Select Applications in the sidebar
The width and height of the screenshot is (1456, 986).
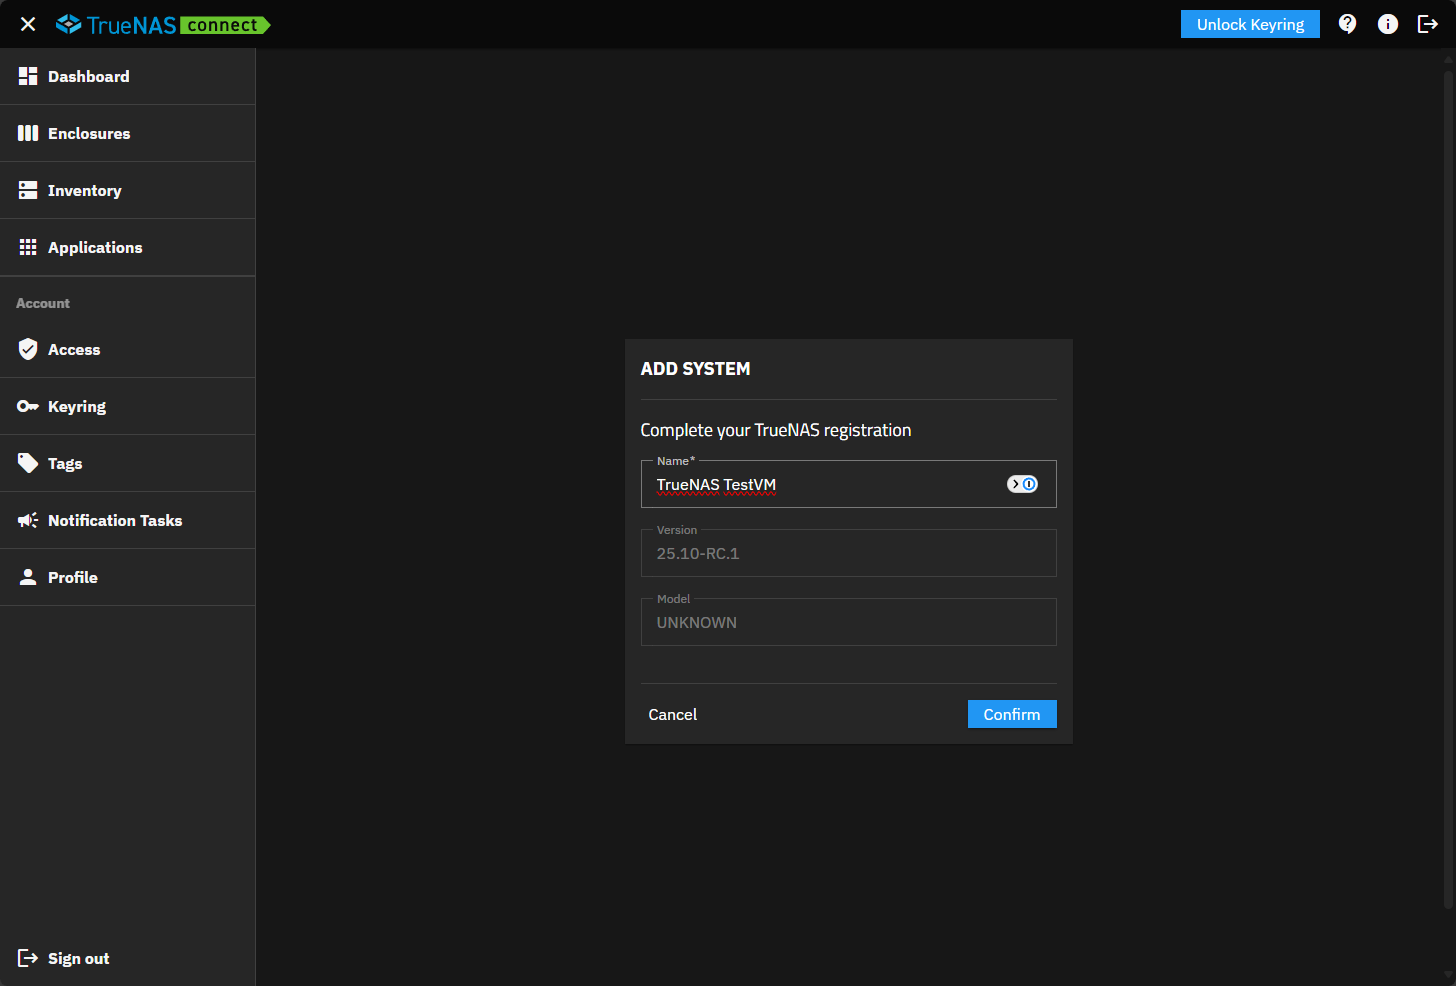click(128, 247)
